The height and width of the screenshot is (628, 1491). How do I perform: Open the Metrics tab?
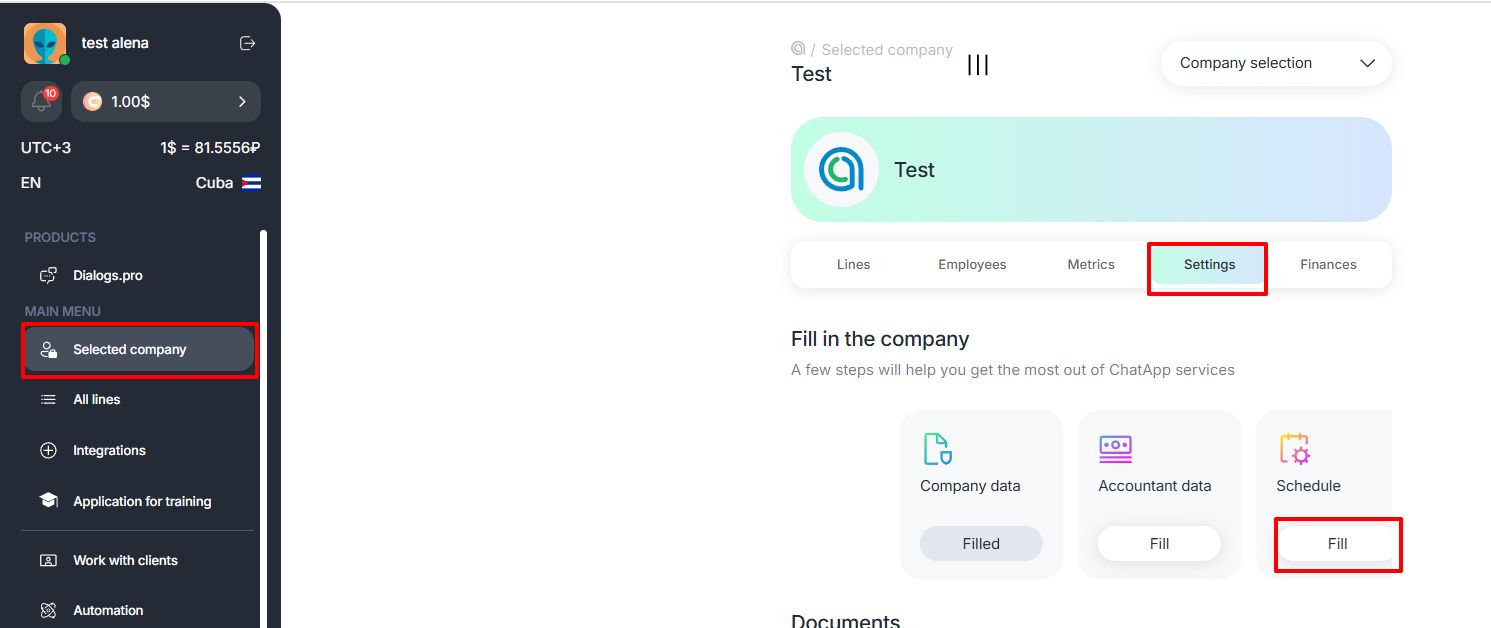coord(1090,265)
